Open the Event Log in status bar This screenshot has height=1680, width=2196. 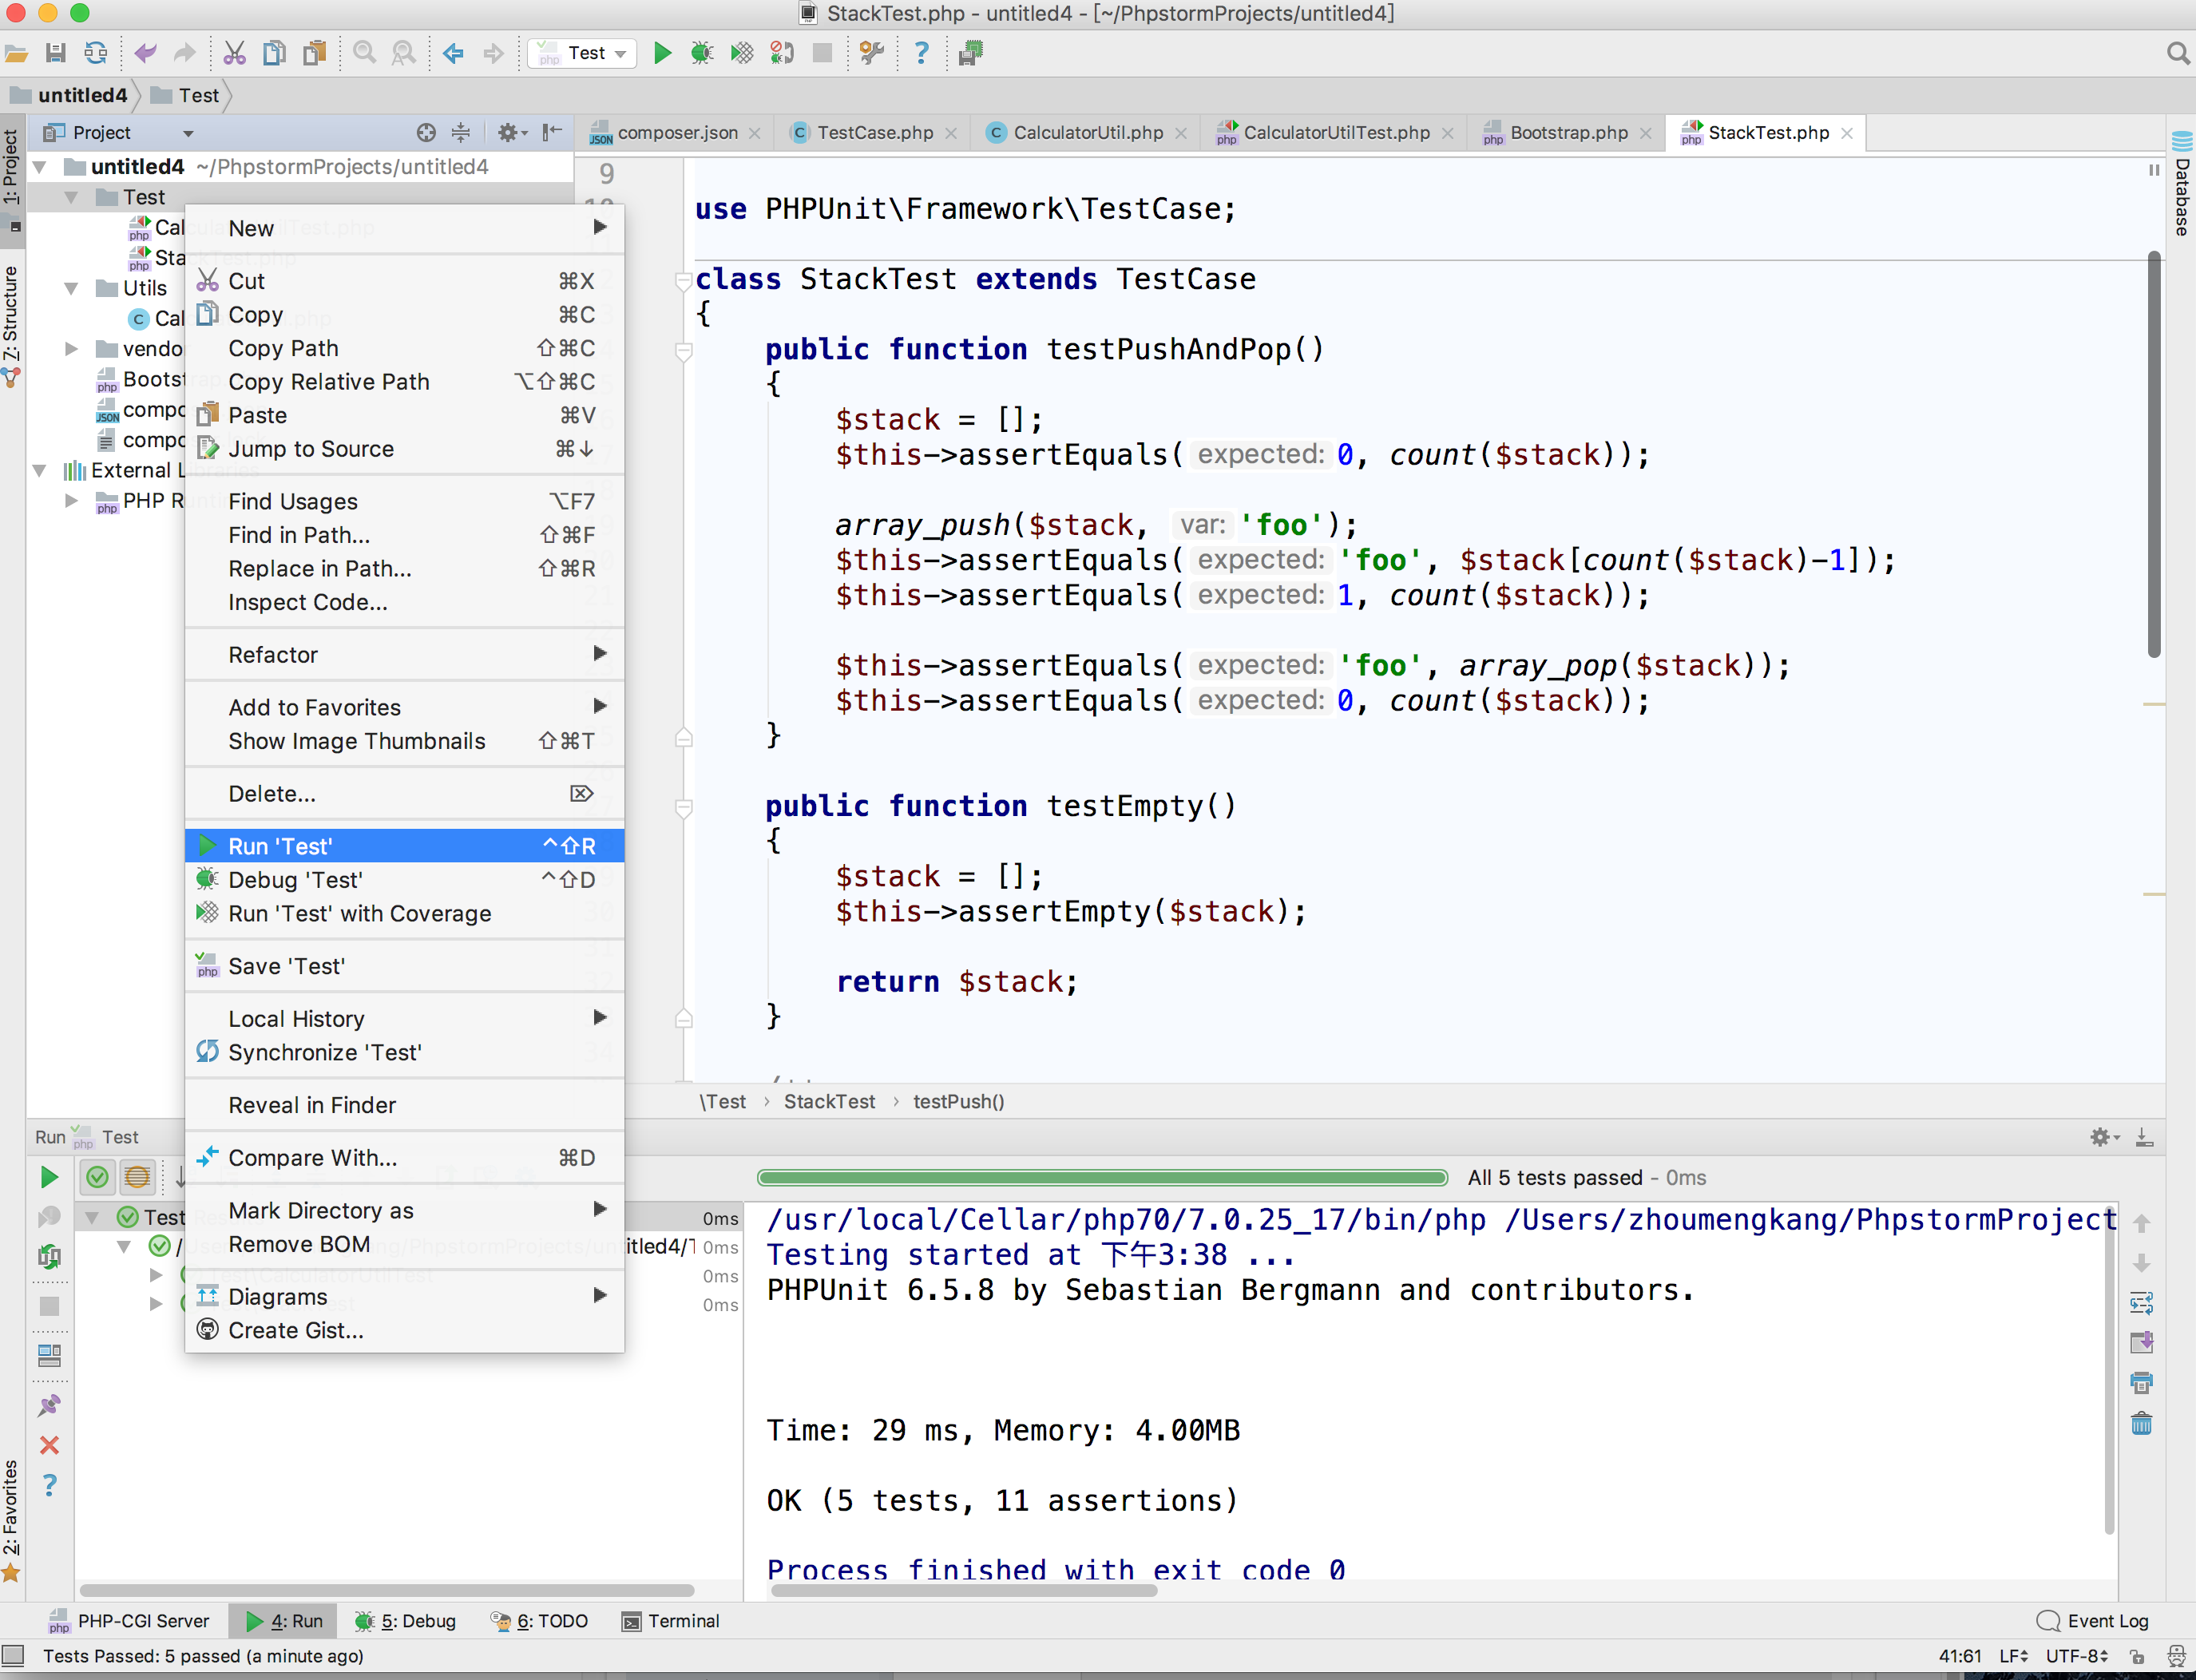pos(2092,1621)
